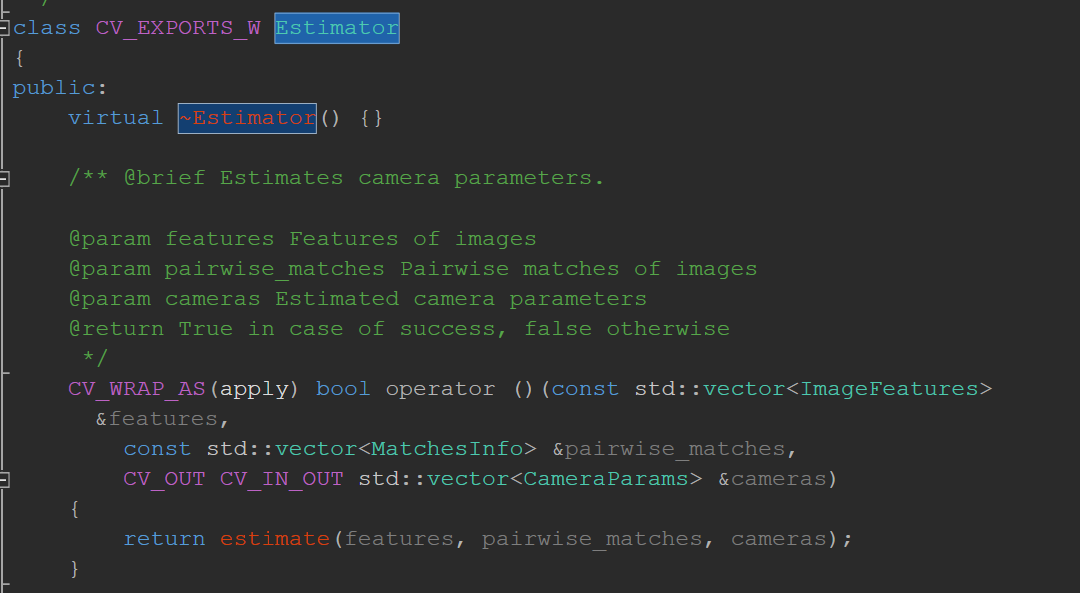Click the apply argument inside CV_WRAP_AS
The height and width of the screenshot is (593, 1080).
(x=256, y=388)
